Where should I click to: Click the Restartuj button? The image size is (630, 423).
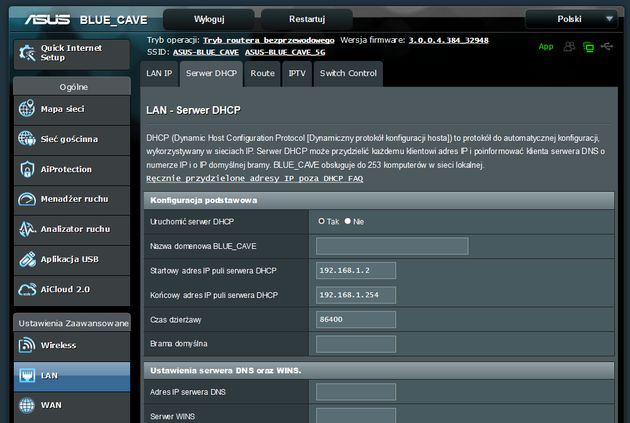click(x=307, y=19)
